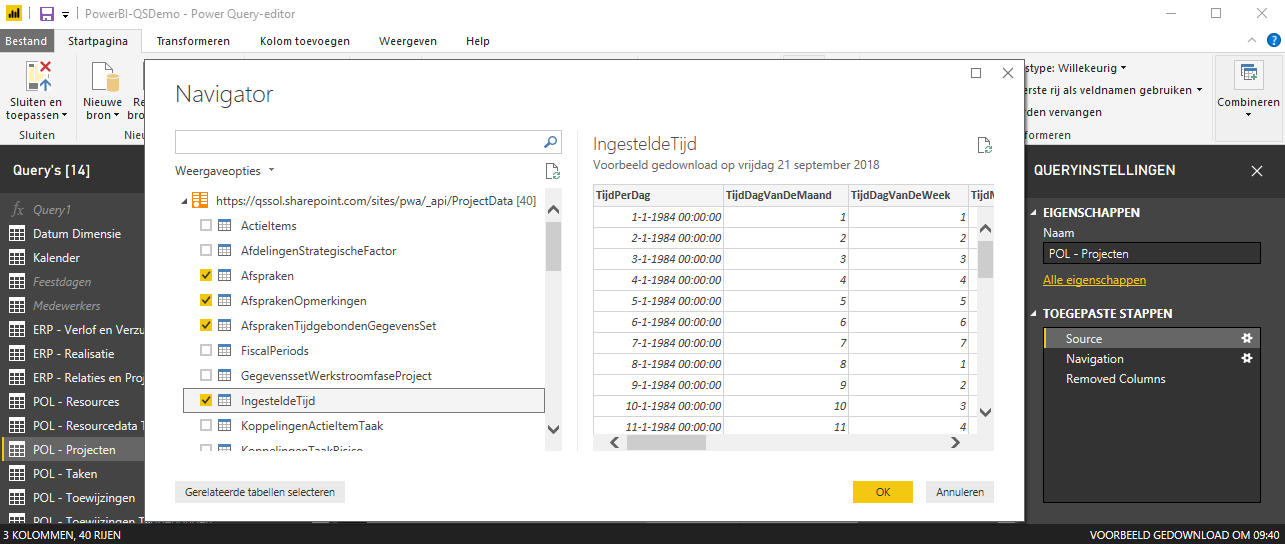Click the table icon next to FiscalPeriods
1285x544 pixels.
point(225,351)
